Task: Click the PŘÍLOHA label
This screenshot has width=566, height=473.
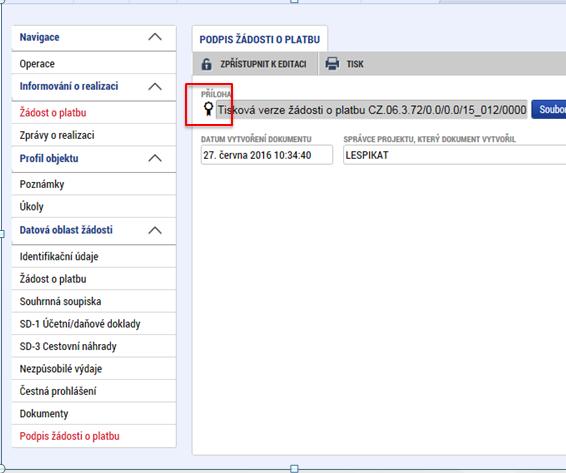Action: tap(216, 94)
